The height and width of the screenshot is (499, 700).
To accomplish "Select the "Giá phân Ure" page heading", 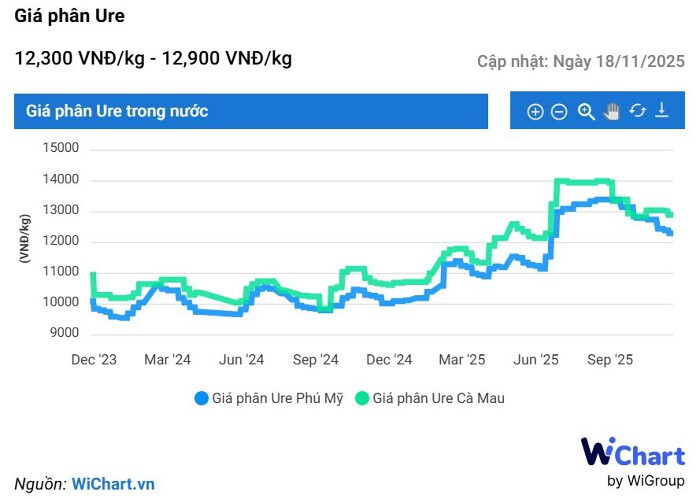I will tap(70, 17).
